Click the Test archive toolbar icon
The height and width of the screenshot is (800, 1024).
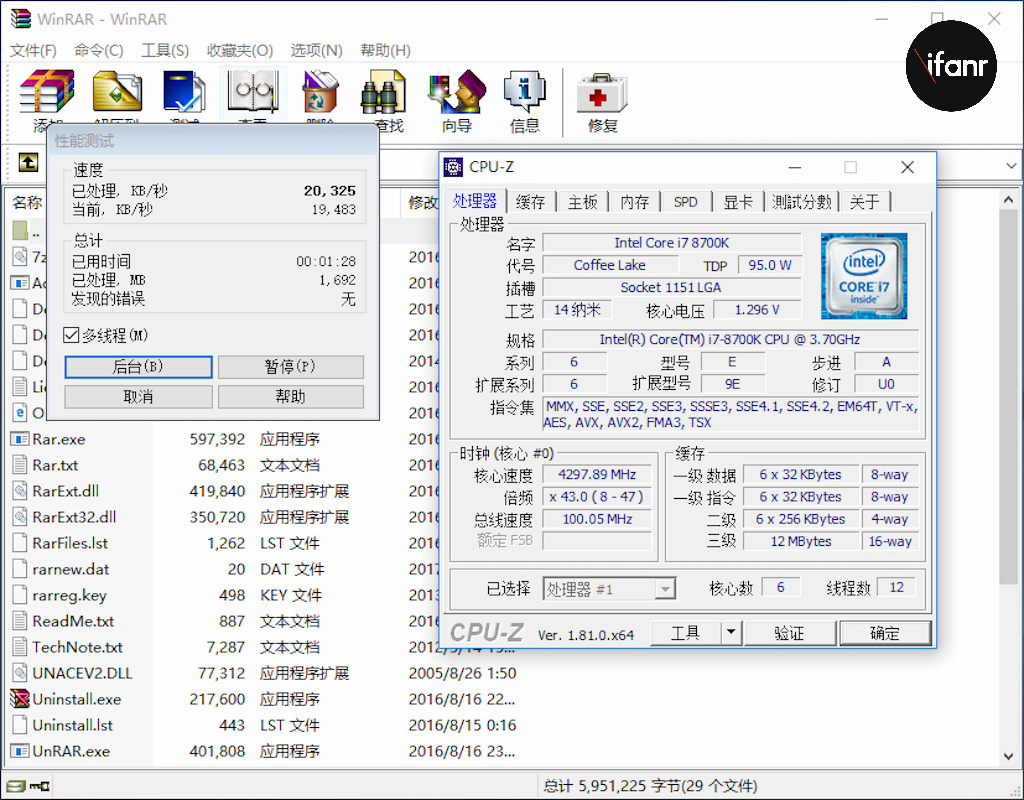click(185, 96)
